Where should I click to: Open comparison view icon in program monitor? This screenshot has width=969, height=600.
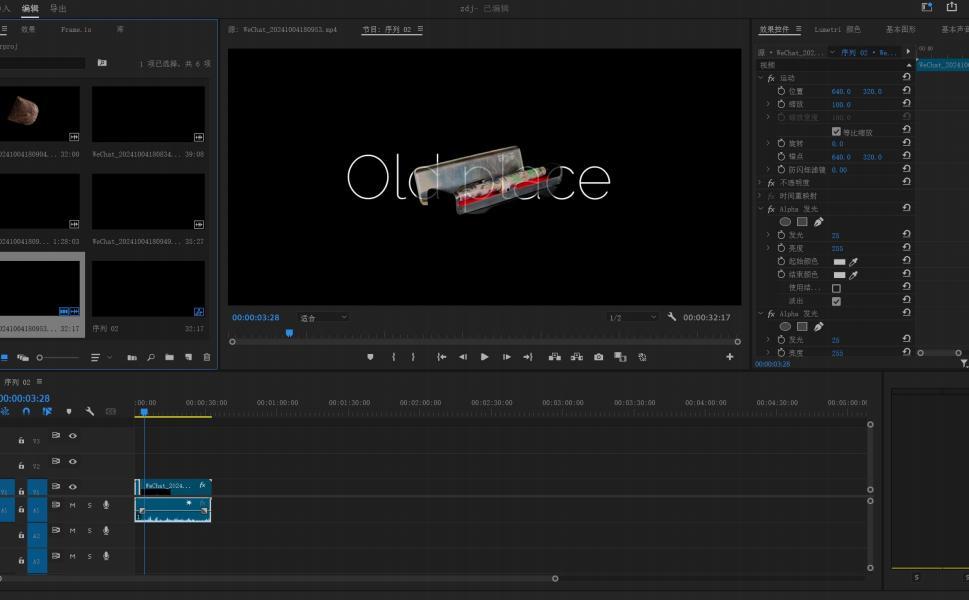pyautogui.click(x=620, y=357)
